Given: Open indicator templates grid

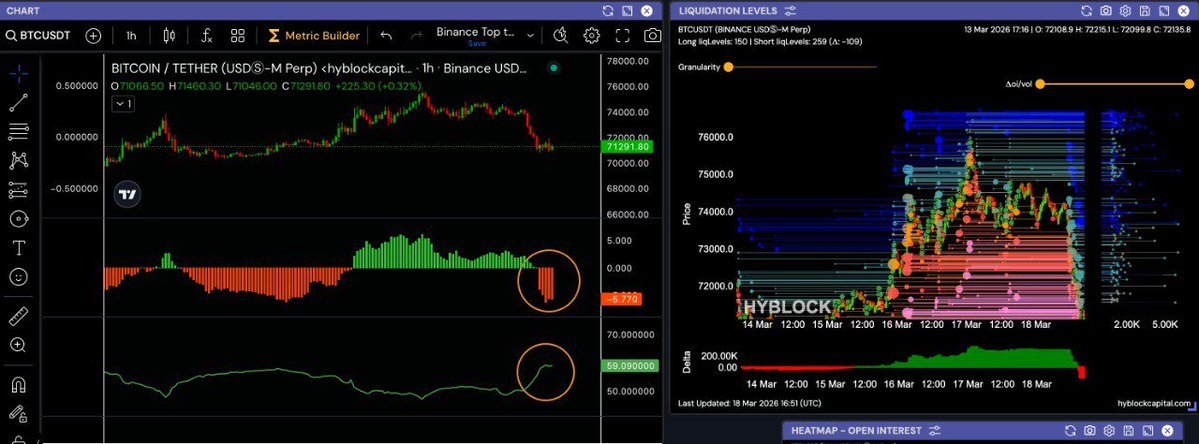Looking at the screenshot, I should point(238,35).
